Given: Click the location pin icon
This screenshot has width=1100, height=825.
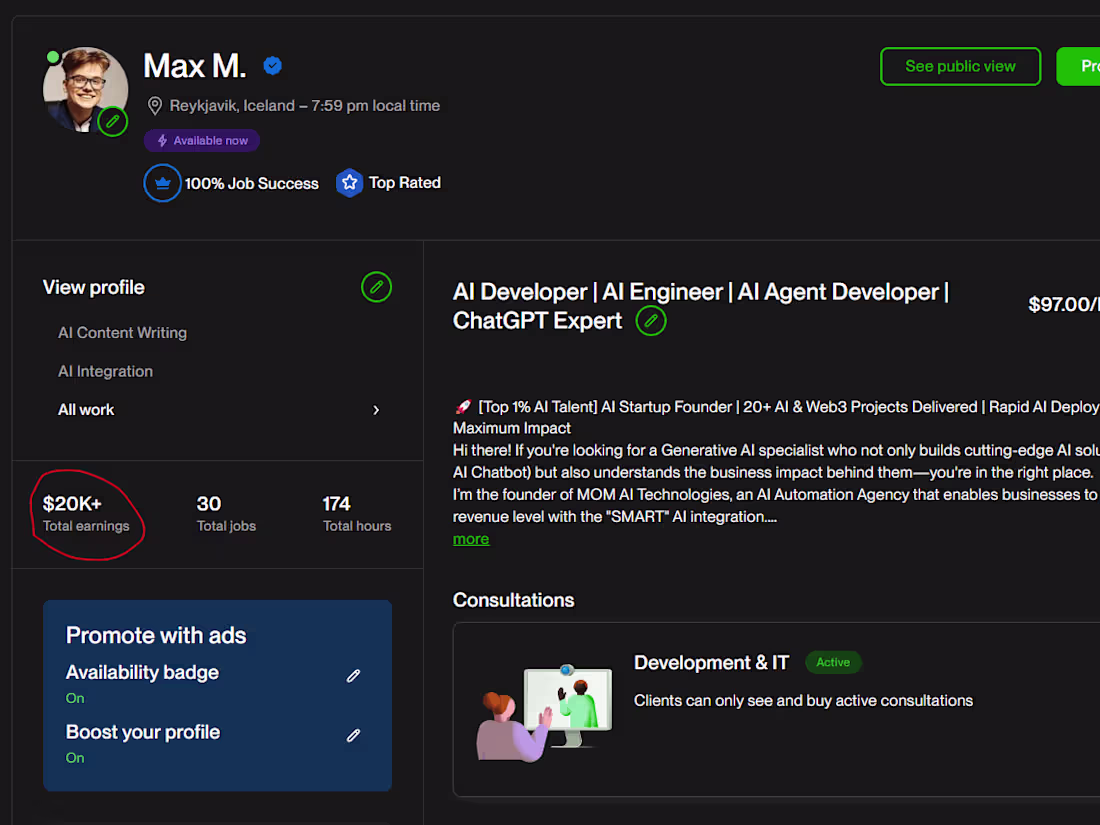Looking at the screenshot, I should click(x=155, y=105).
